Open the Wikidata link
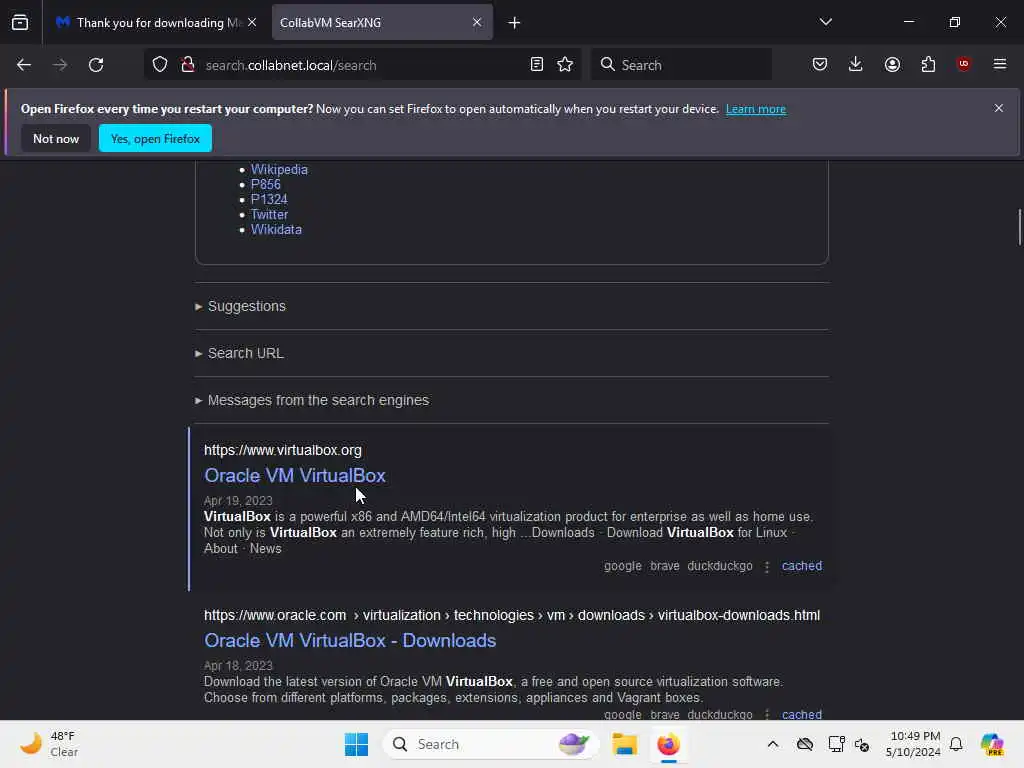Screen dimensions: 1024x768 pos(276,229)
